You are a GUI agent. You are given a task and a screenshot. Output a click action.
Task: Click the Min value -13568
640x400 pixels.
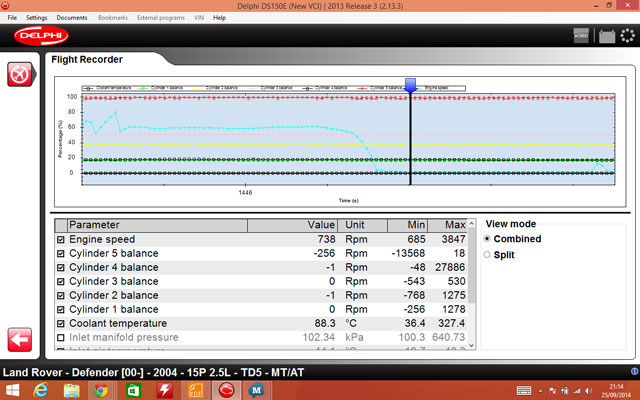click(408, 253)
